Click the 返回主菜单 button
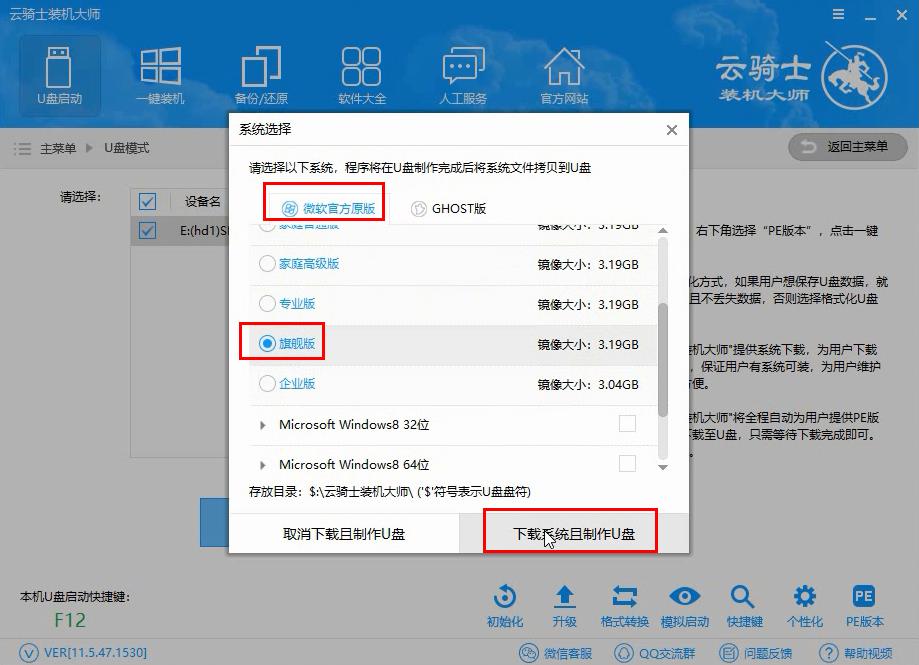 [x=847, y=146]
